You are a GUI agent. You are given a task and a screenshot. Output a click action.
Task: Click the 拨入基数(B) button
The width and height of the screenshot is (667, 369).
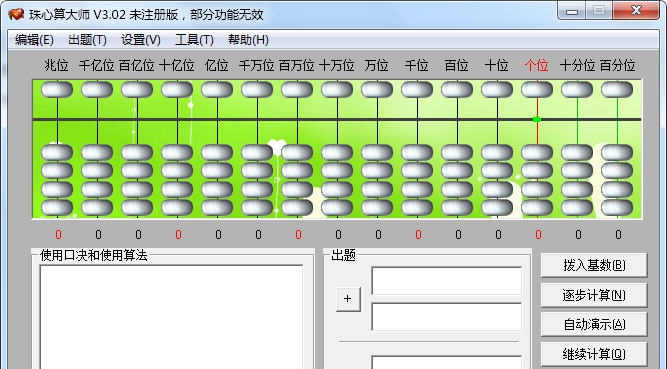(594, 265)
